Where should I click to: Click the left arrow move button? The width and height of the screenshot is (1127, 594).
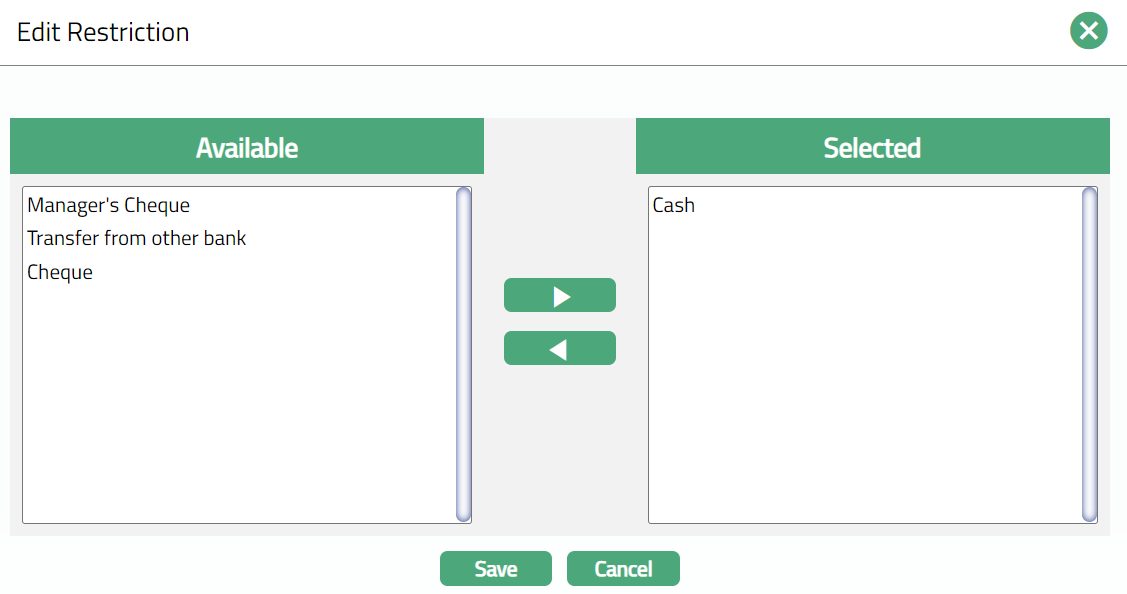point(560,348)
